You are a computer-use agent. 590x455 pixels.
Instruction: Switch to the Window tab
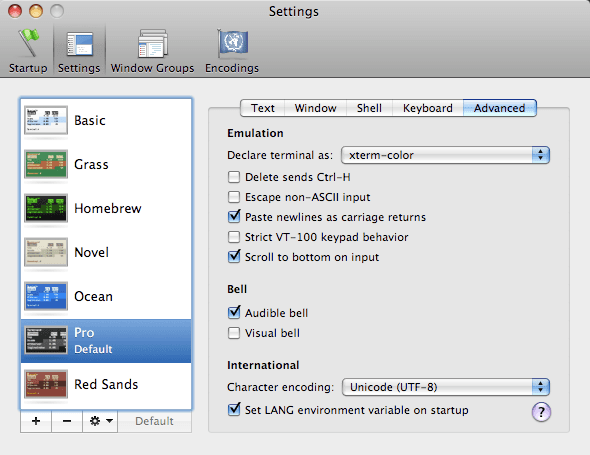(x=315, y=108)
